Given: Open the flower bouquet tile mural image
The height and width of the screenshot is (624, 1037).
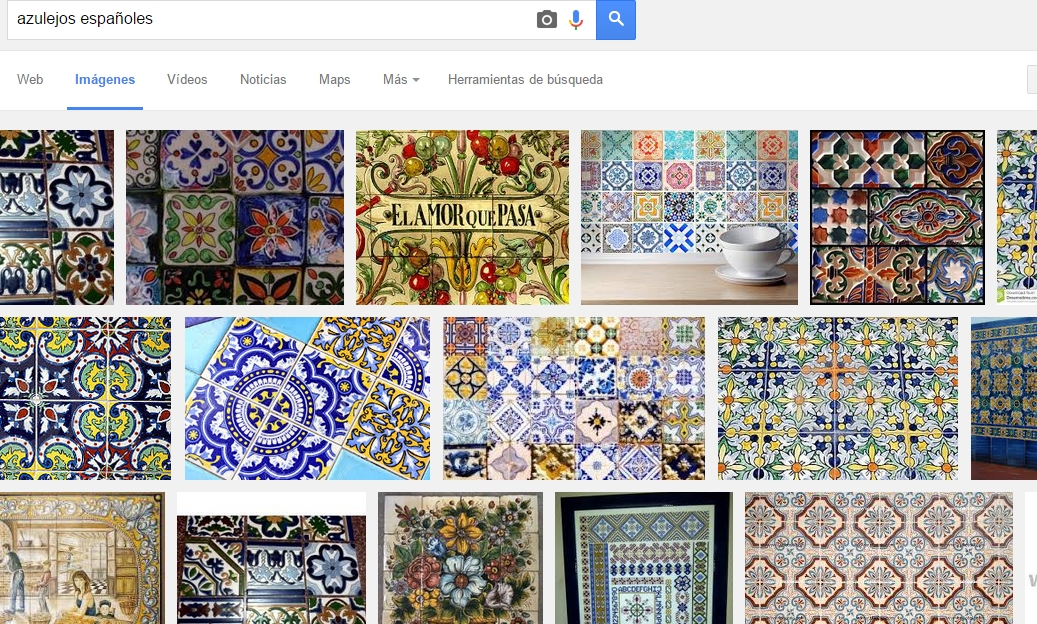Looking at the screenshot, I should [x=460, y=558].
